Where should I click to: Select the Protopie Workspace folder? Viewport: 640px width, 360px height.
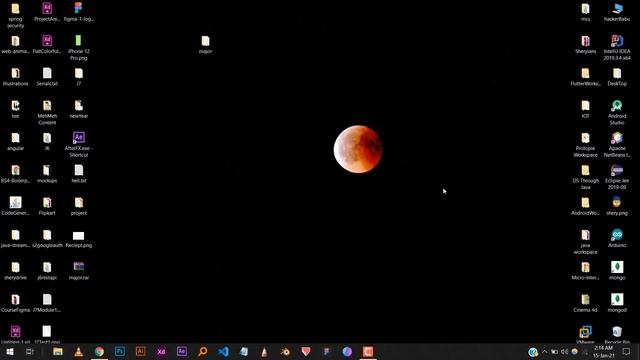click(585, 145)
